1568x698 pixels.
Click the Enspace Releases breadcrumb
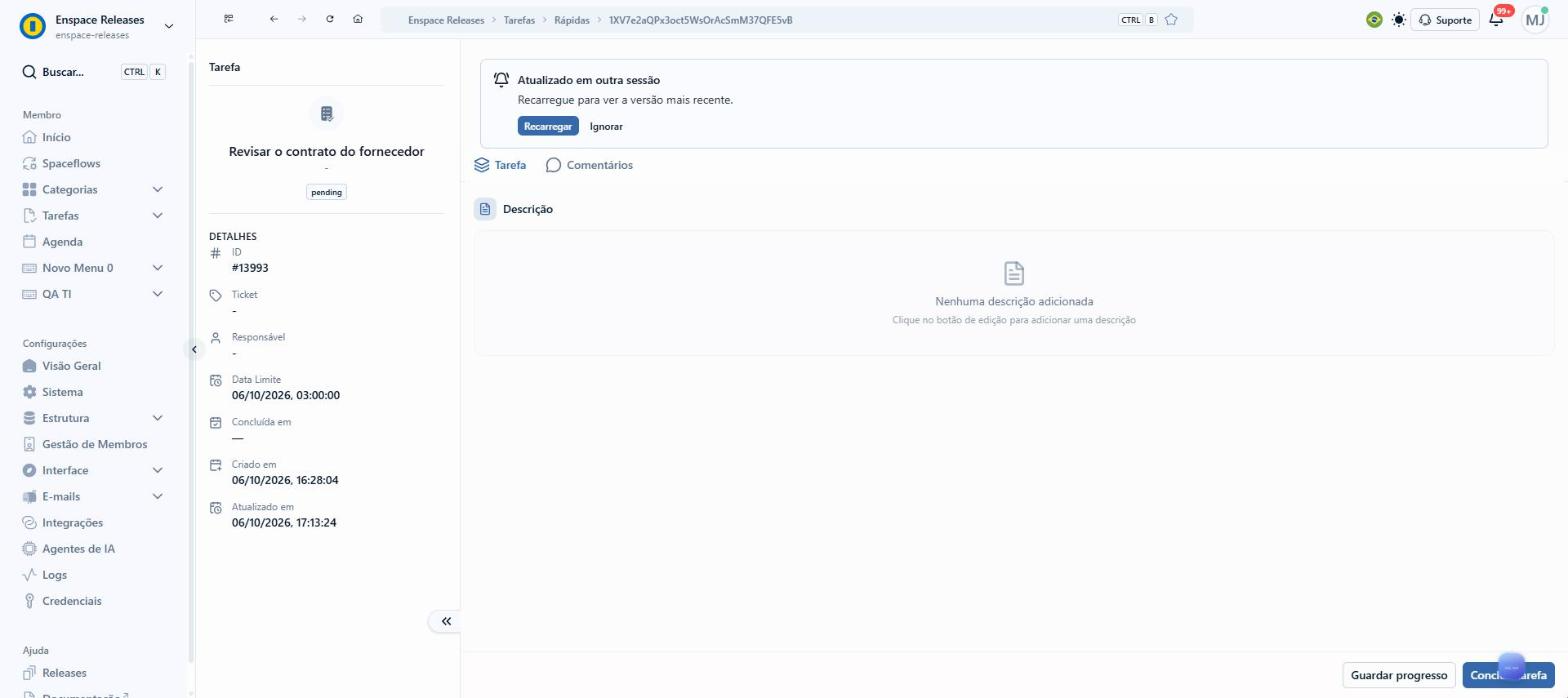446,20
